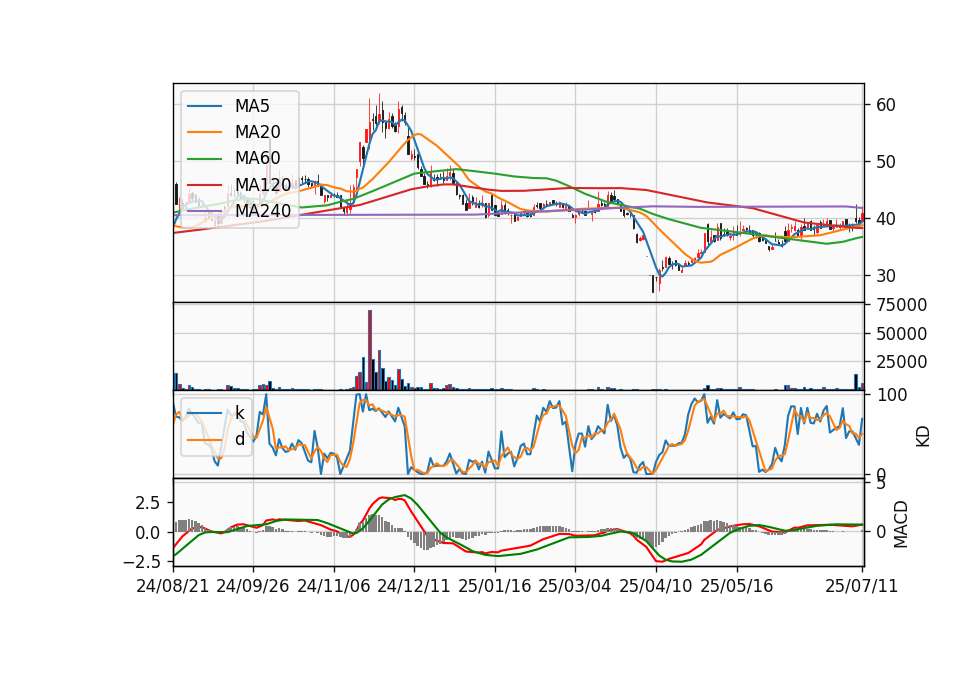Click the MA20 legend label
This screenshot has width=960, height=690.
pyautogui.click(x=257, y=132)
